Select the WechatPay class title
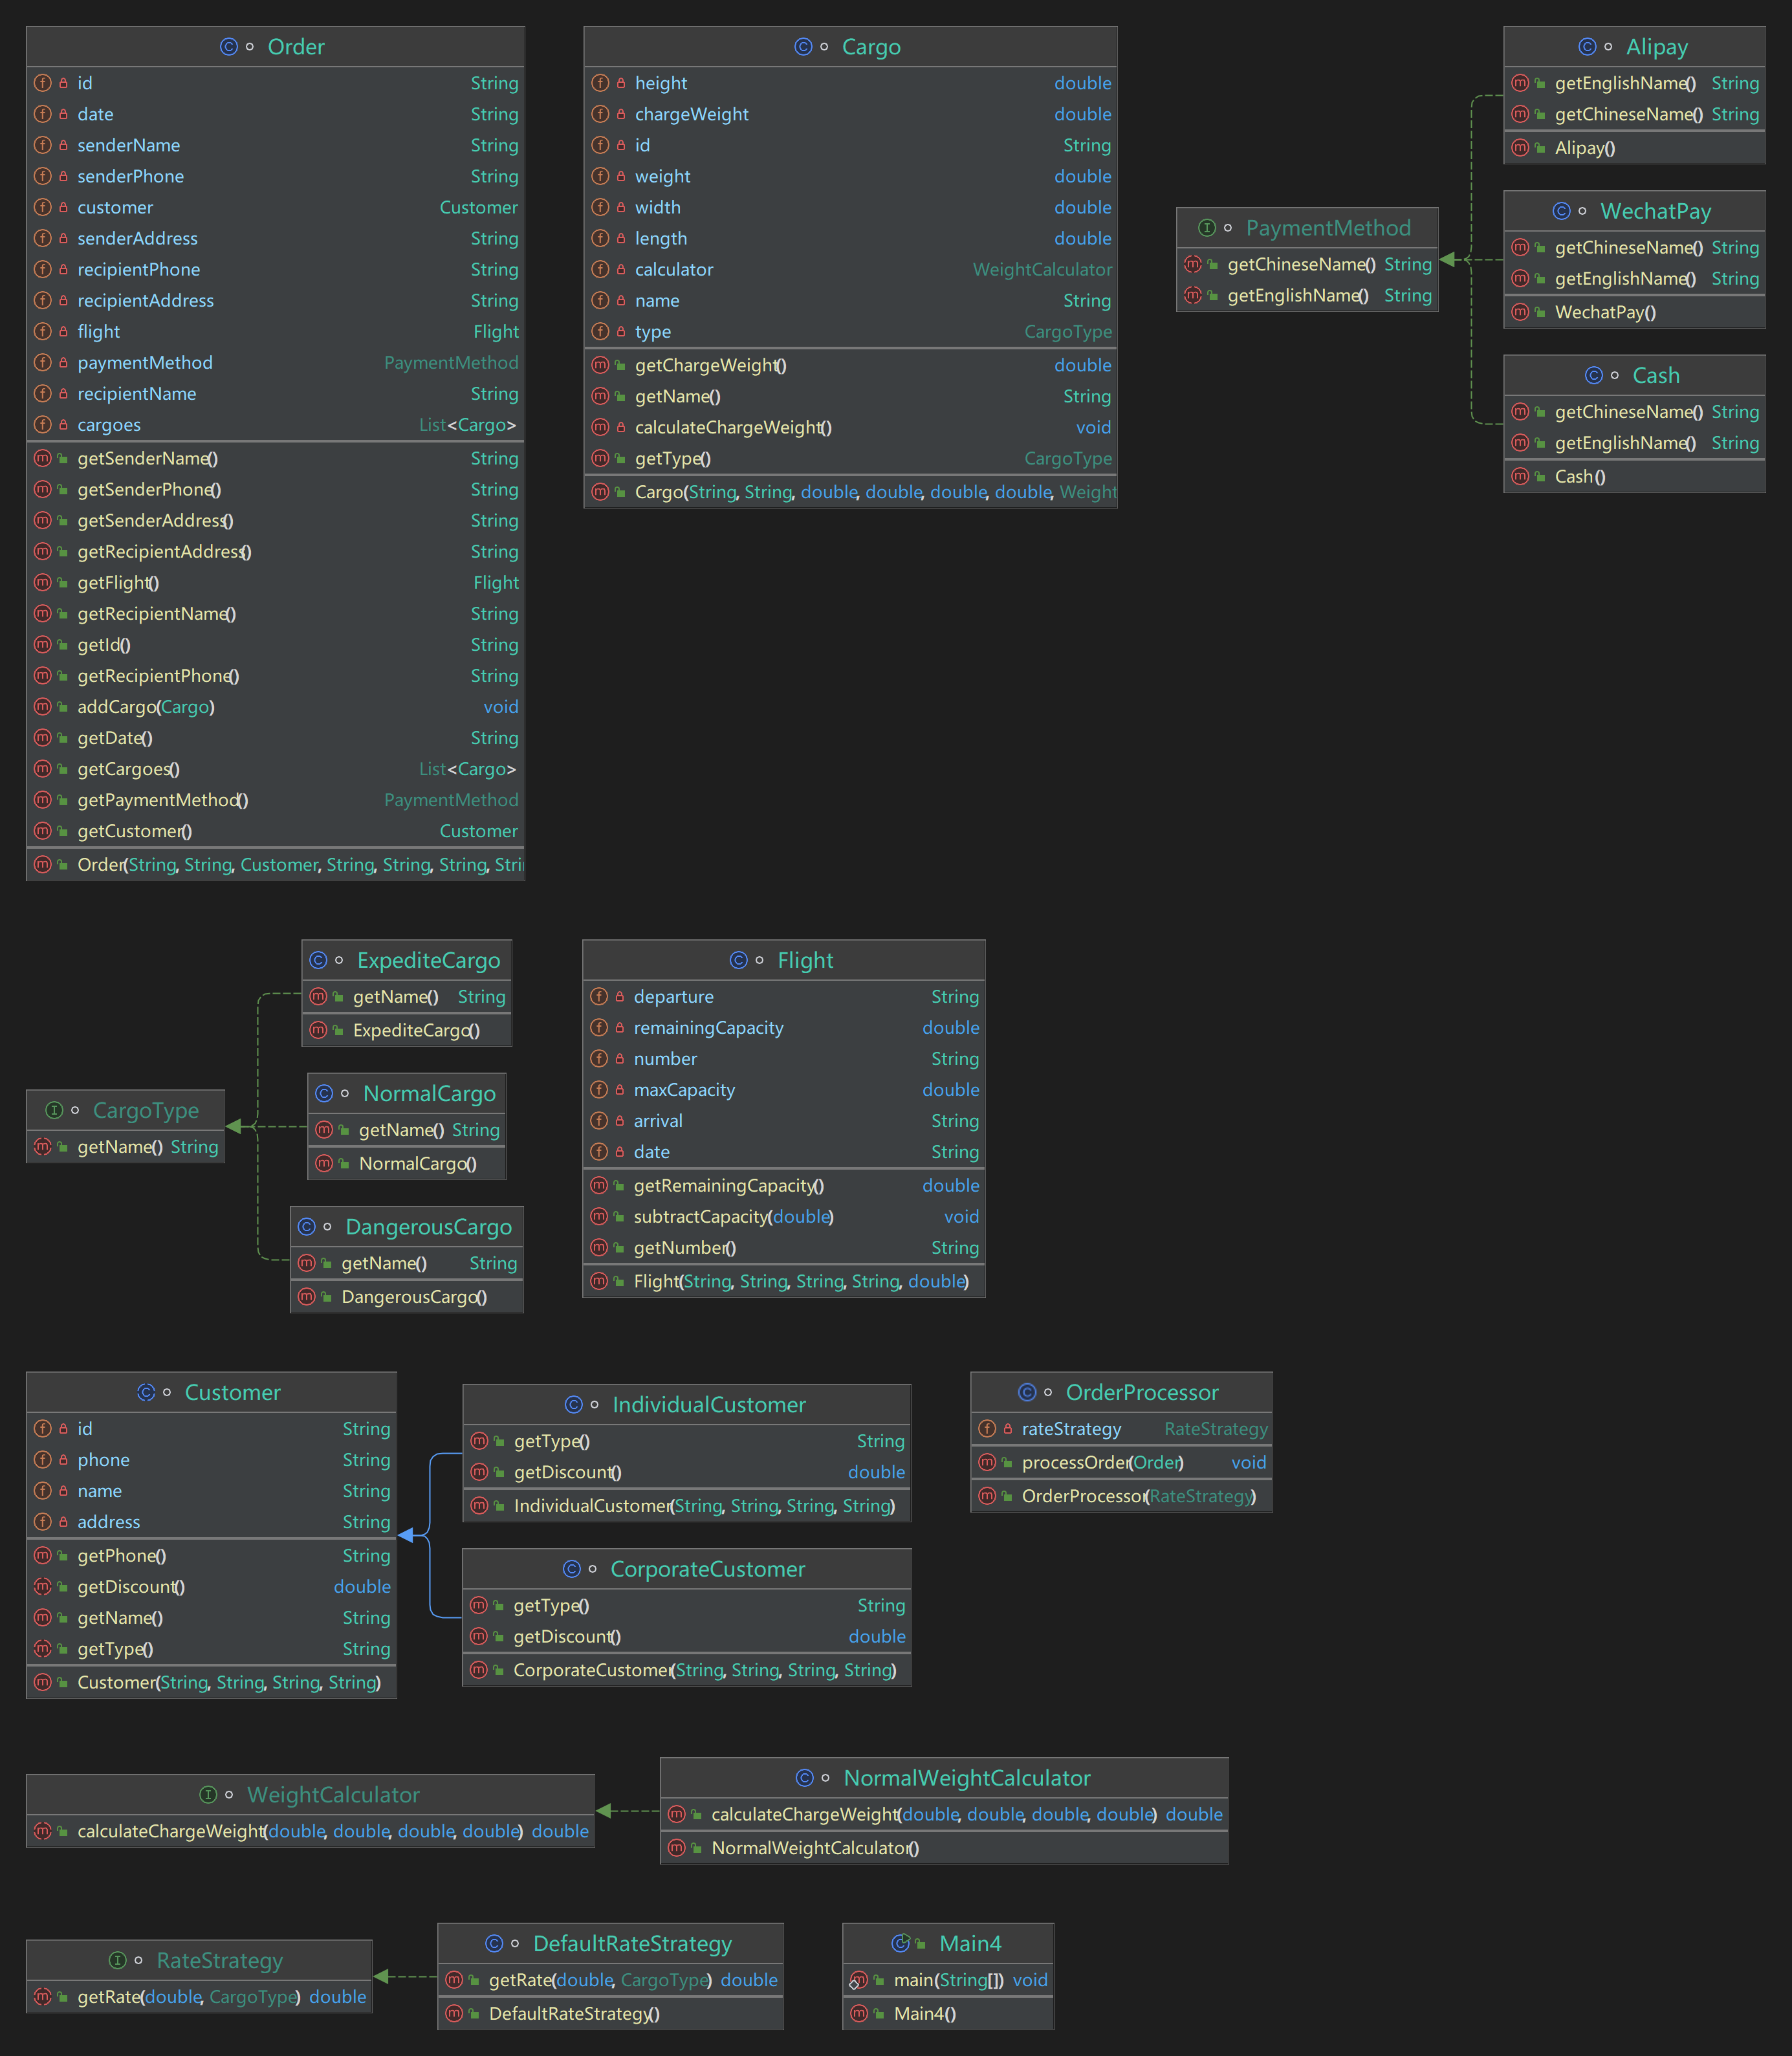The height and width of the screenshot is (2056, 1792). coord(1655,211)
